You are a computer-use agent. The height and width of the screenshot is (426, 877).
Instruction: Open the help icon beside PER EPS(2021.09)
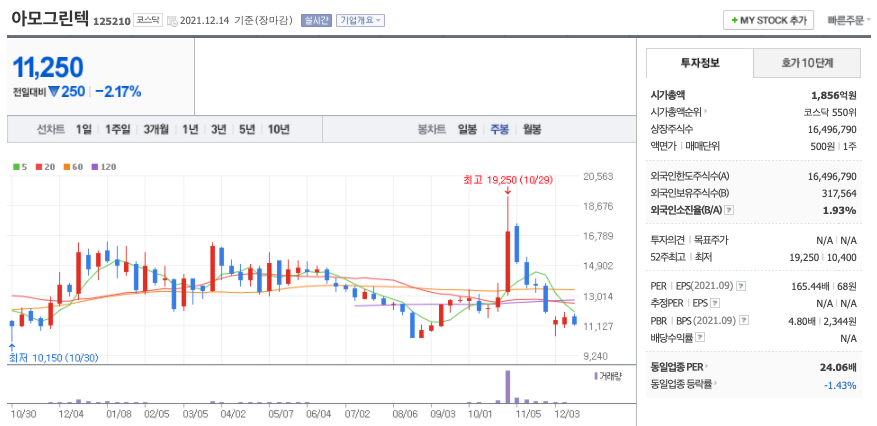741,286
